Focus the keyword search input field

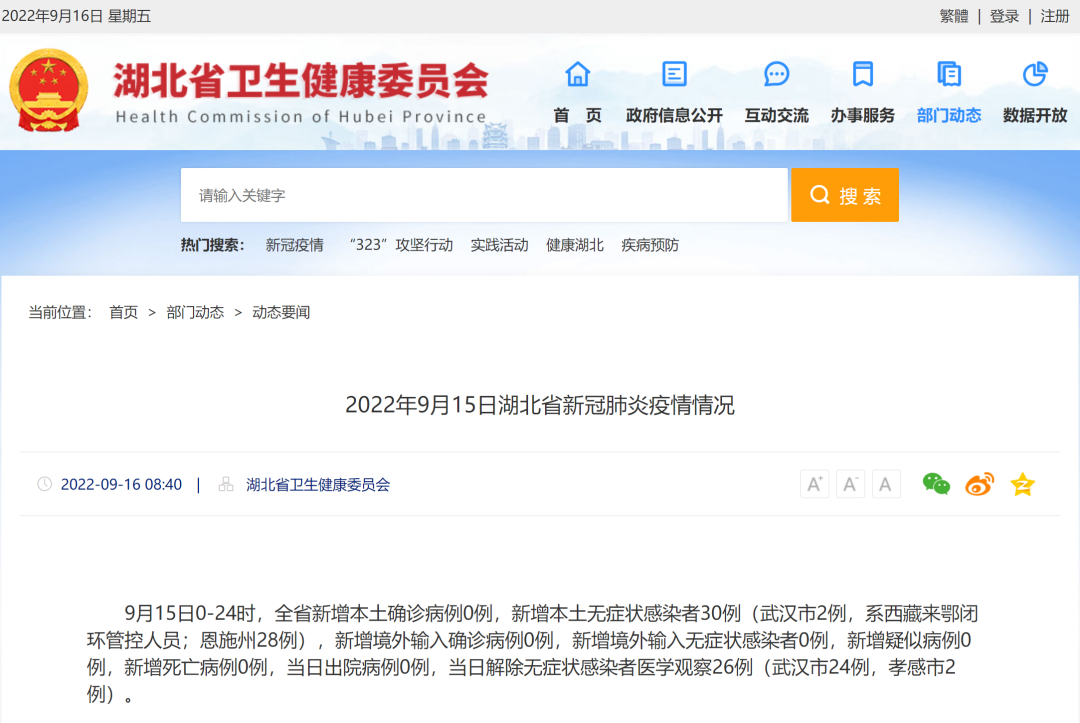tap(484, 195)
